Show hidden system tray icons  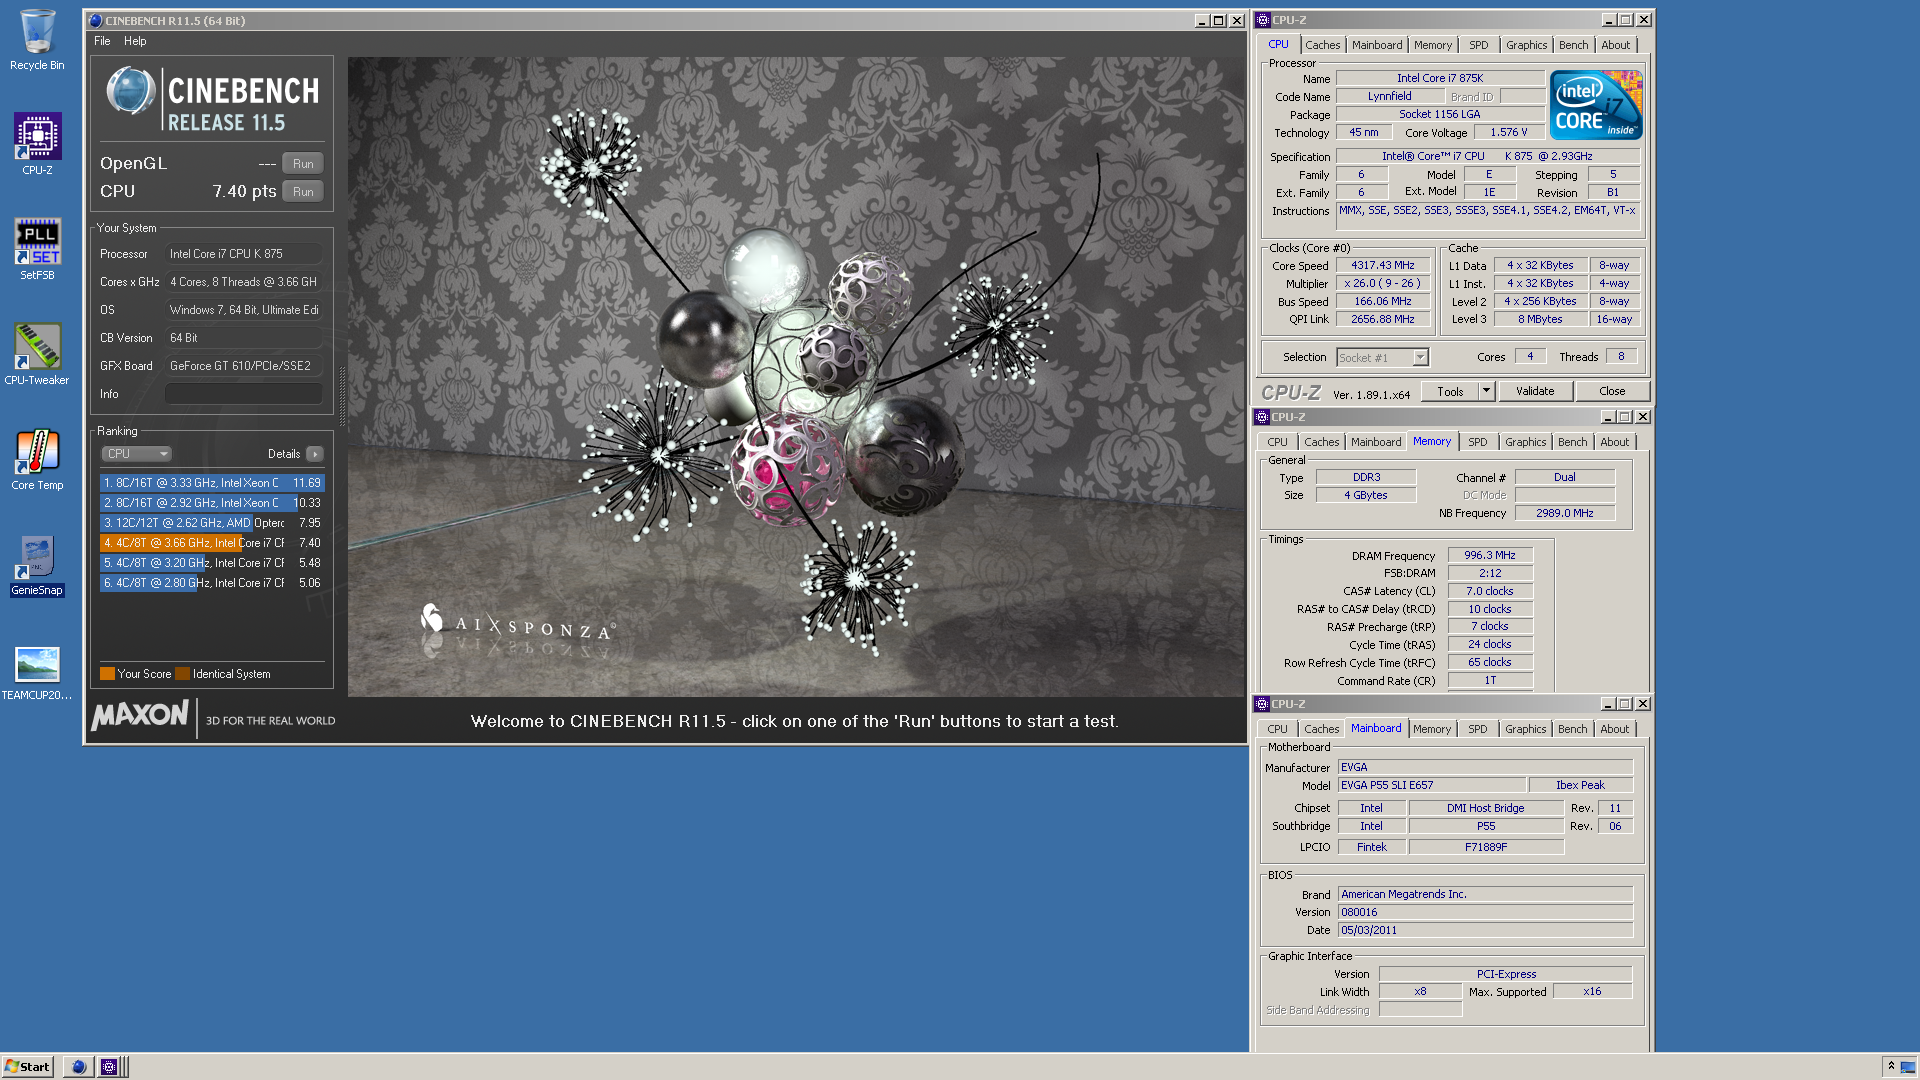point(1890,1066)
